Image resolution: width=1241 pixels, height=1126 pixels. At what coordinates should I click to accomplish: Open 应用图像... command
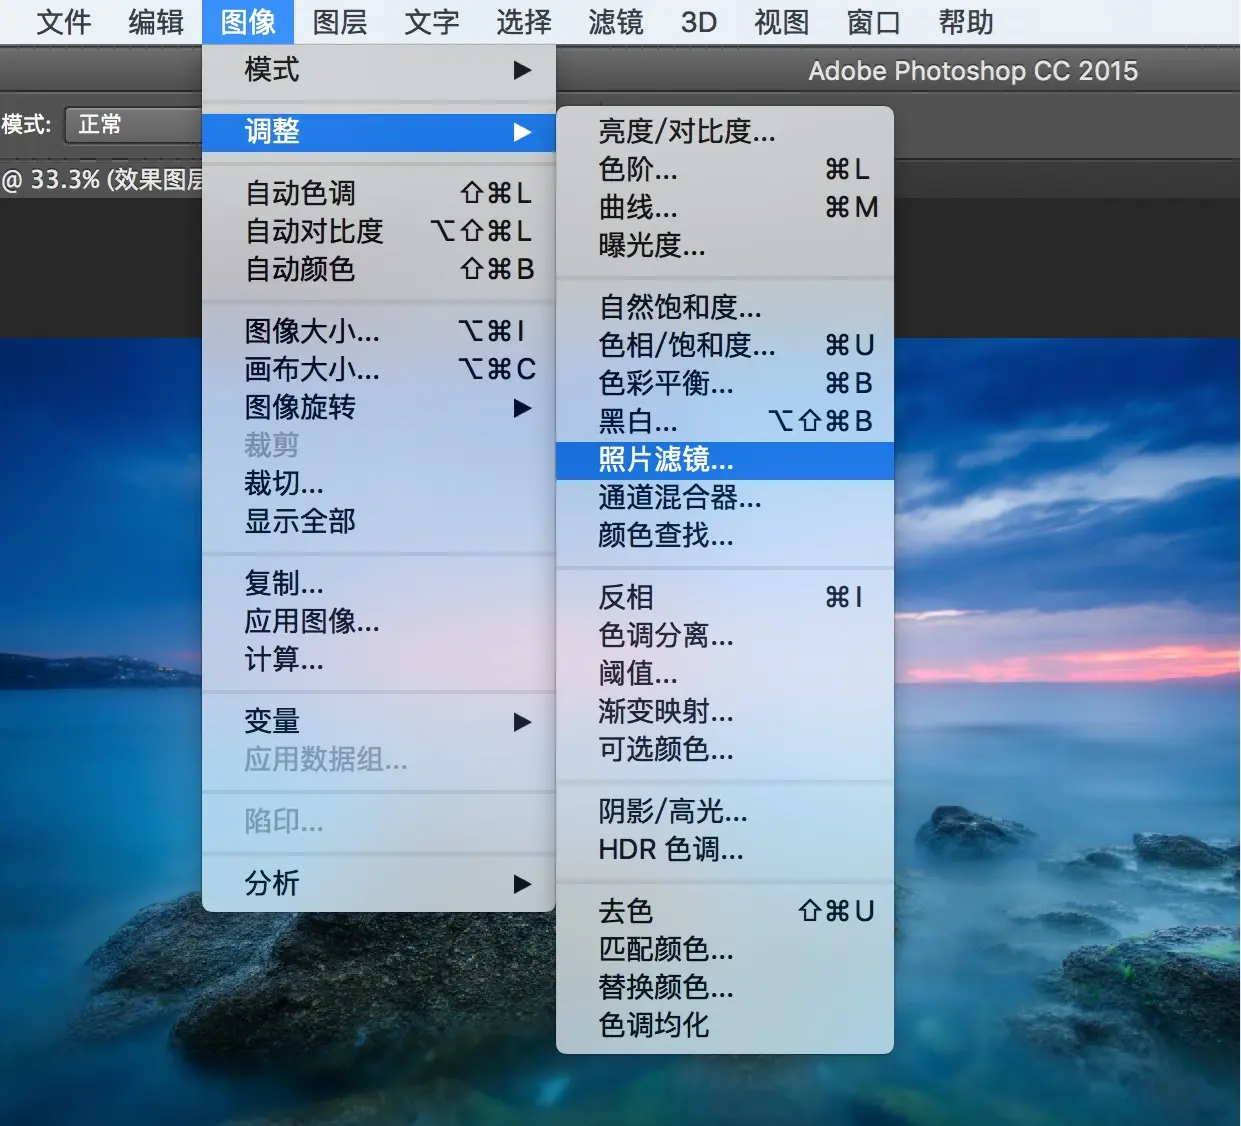pos(379,621)
